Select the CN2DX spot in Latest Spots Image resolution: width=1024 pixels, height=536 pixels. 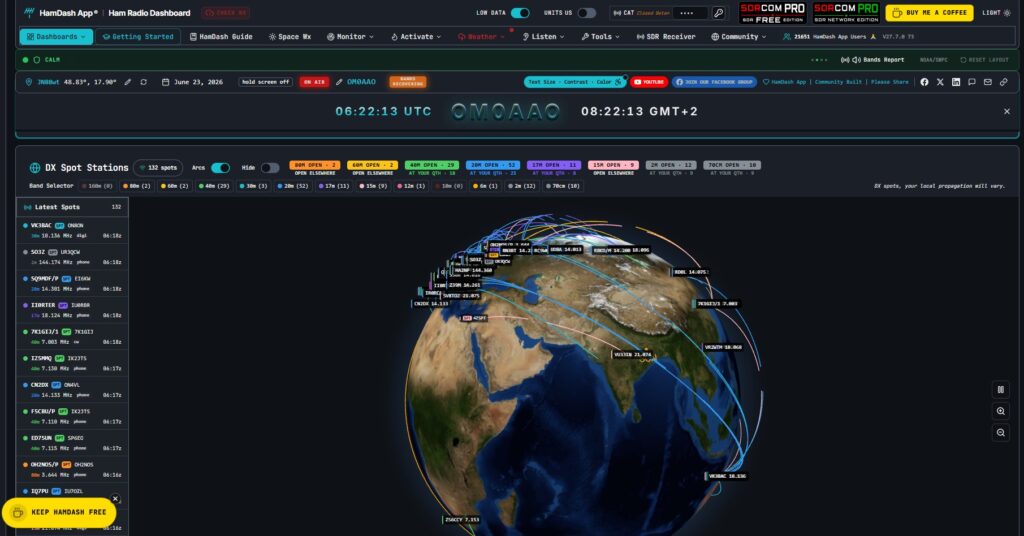(72, 390)
